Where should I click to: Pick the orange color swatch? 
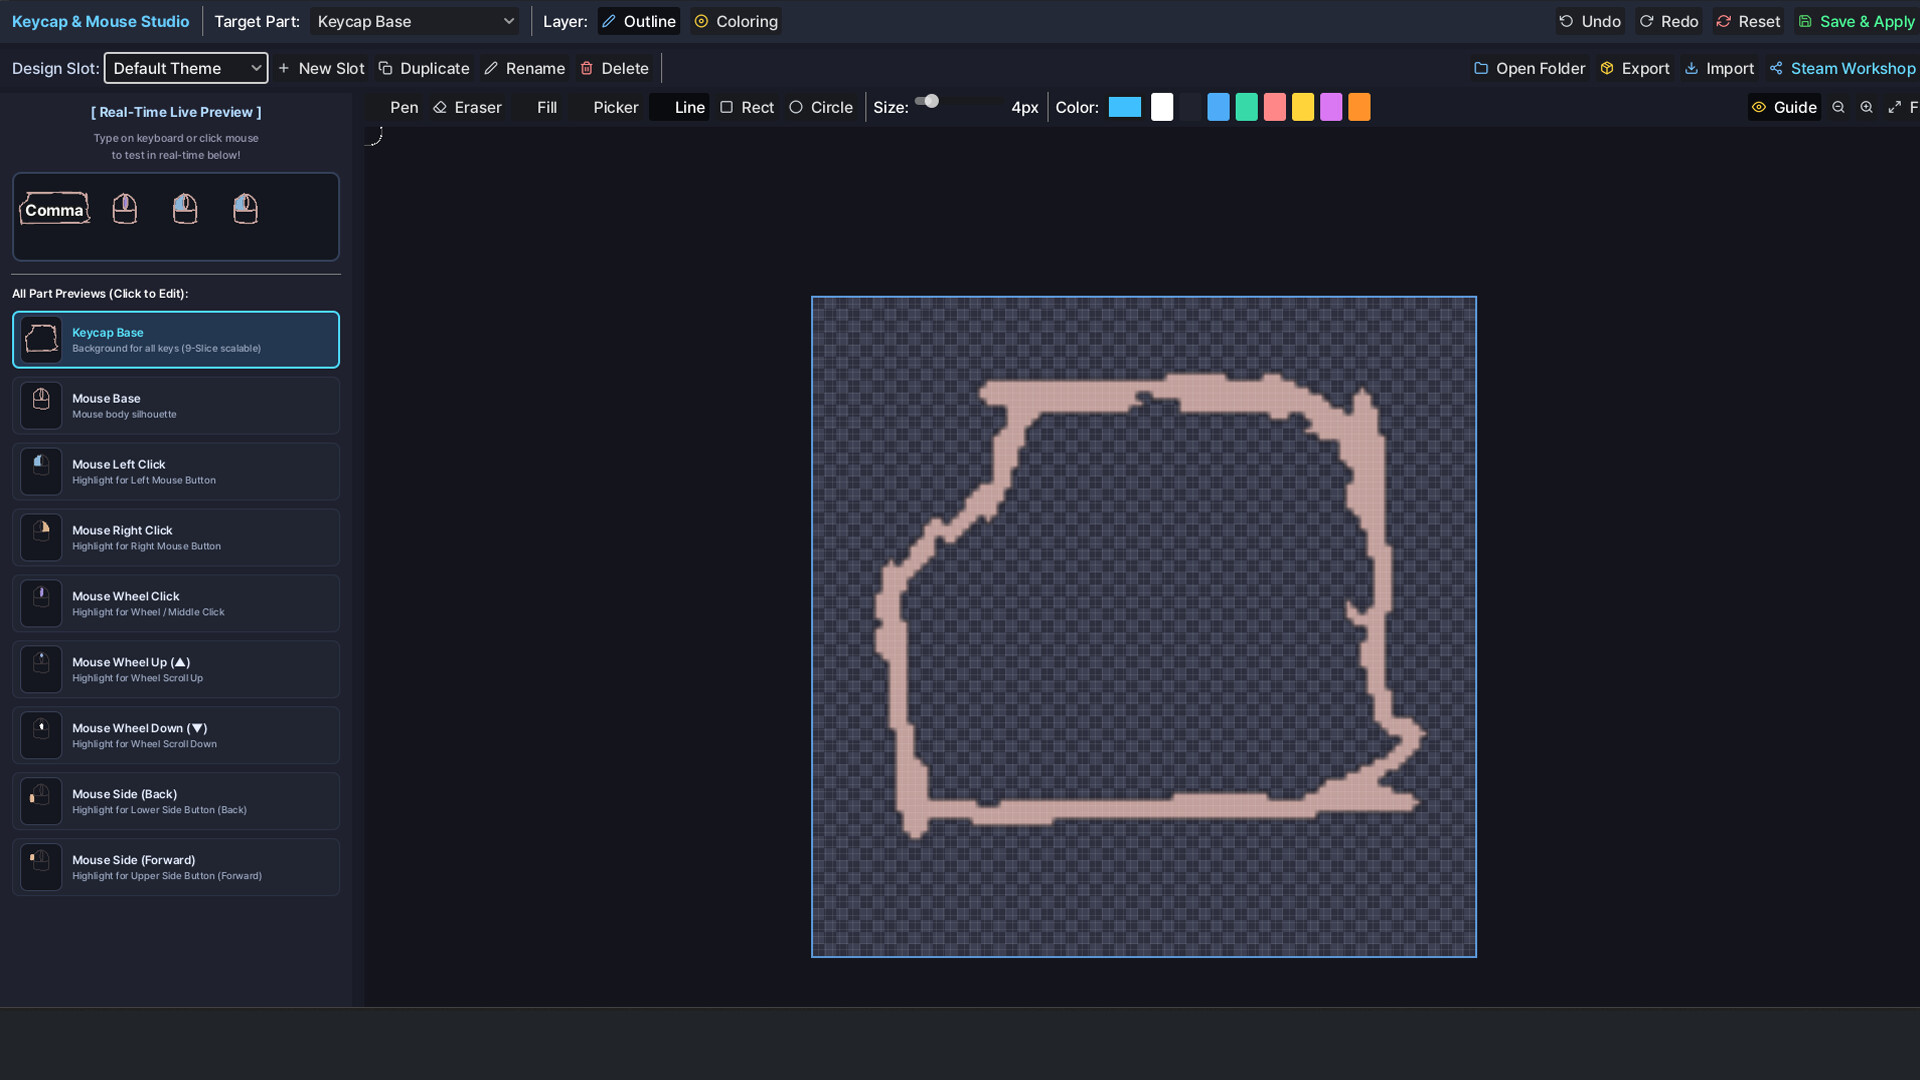[1359, 107]
